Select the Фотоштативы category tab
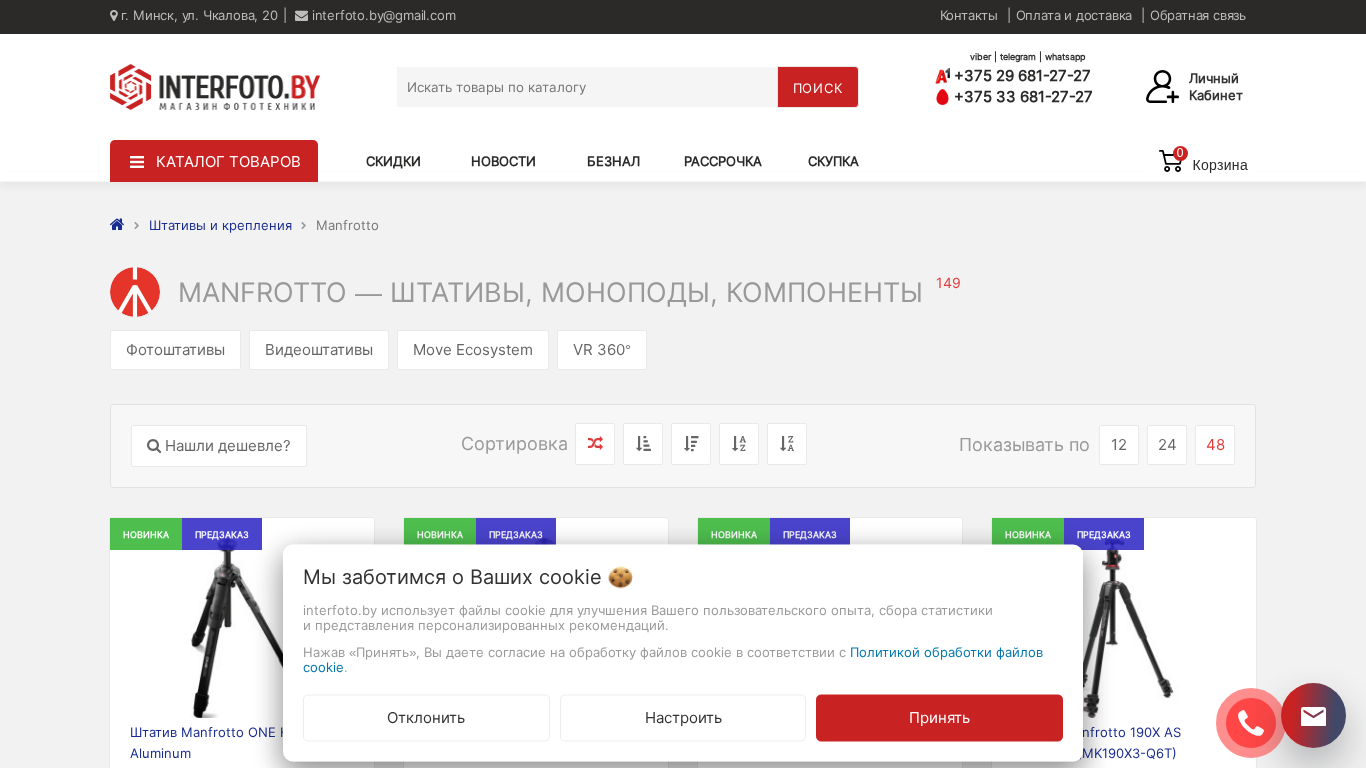Screen dimensions: 1366x768 point(175,350)
